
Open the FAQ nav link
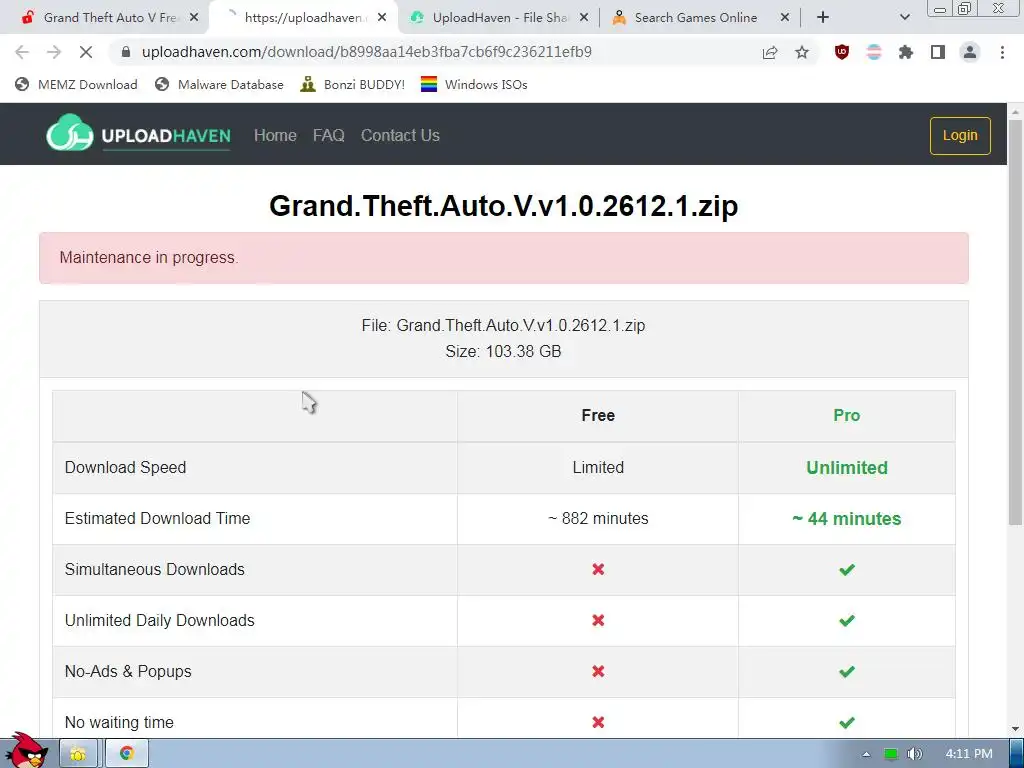tap(328, 135)
